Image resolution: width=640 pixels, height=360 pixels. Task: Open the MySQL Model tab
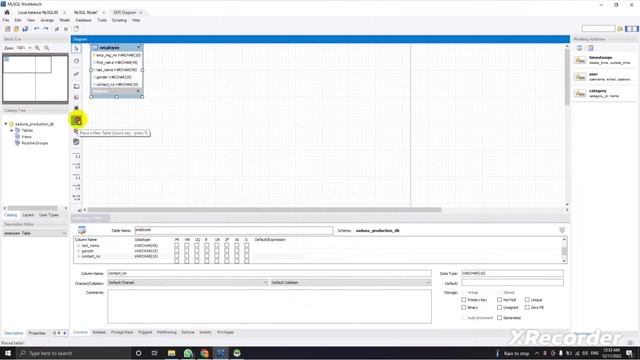pos(86,13)
